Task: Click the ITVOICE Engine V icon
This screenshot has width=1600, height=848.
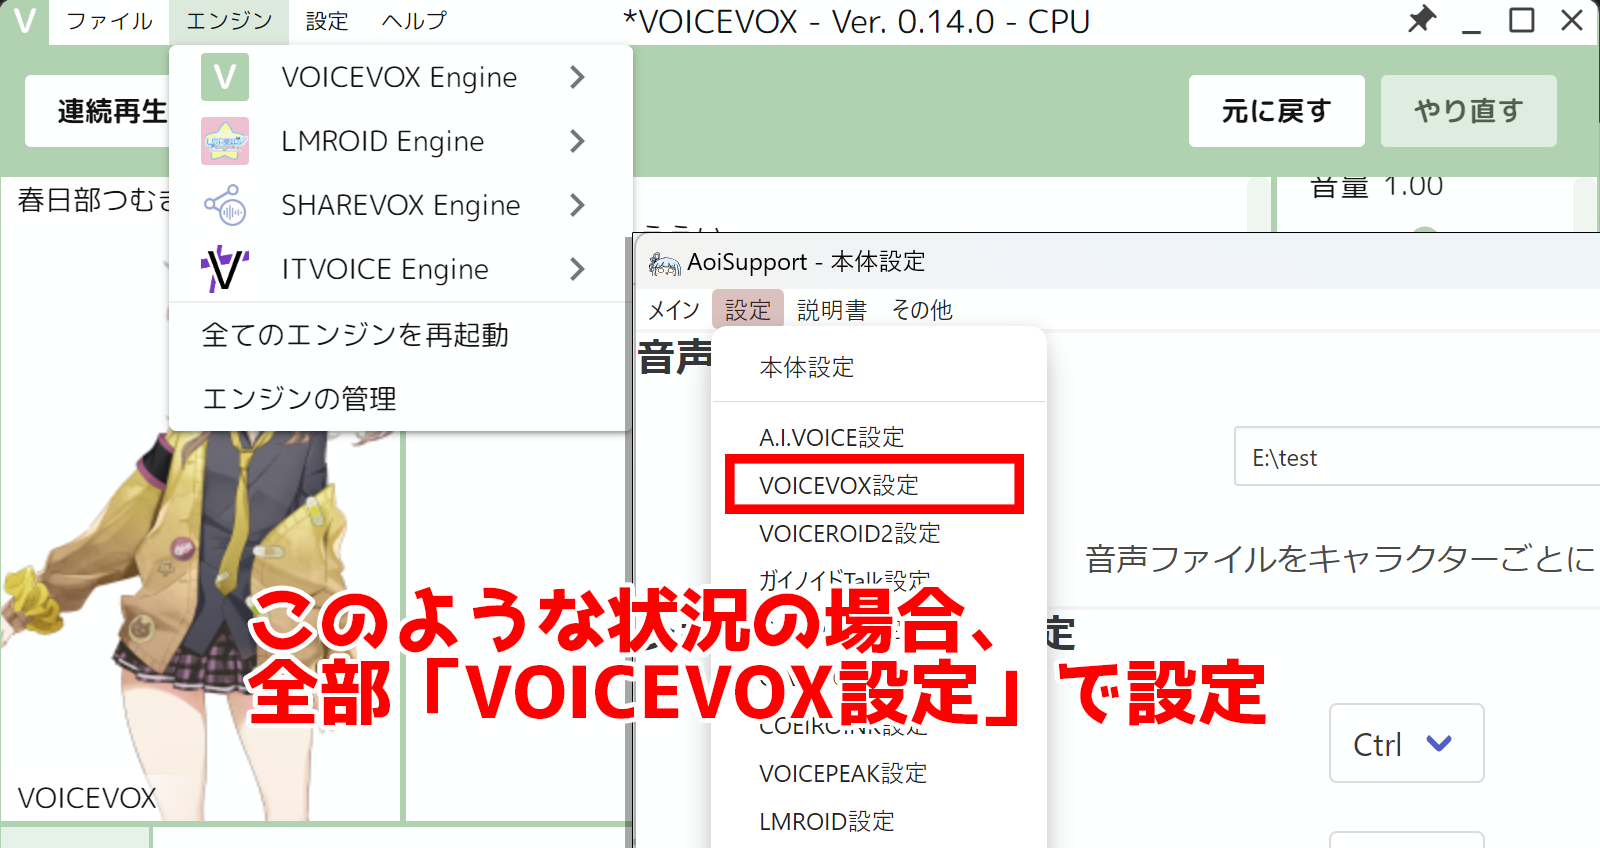Action: pos(225,269)
